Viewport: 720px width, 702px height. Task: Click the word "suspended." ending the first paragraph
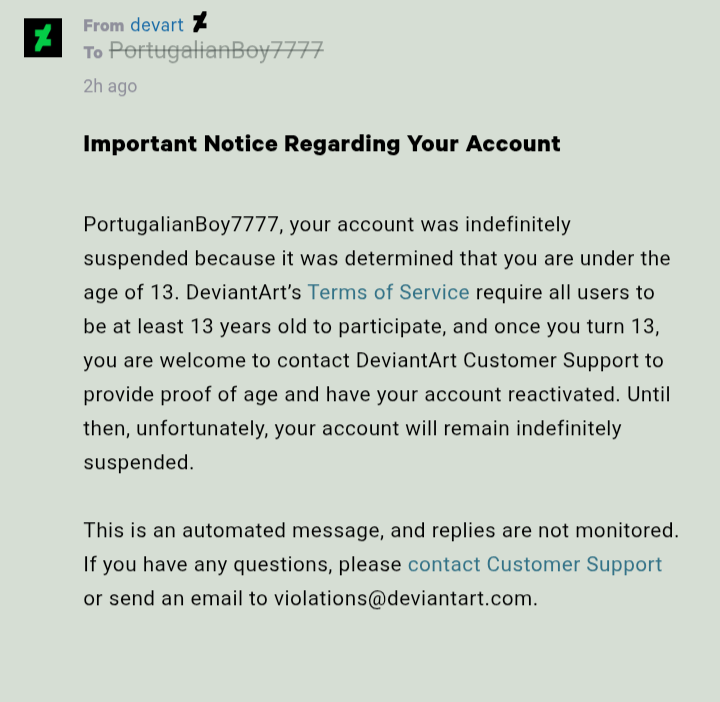click(x=139, y=463)
